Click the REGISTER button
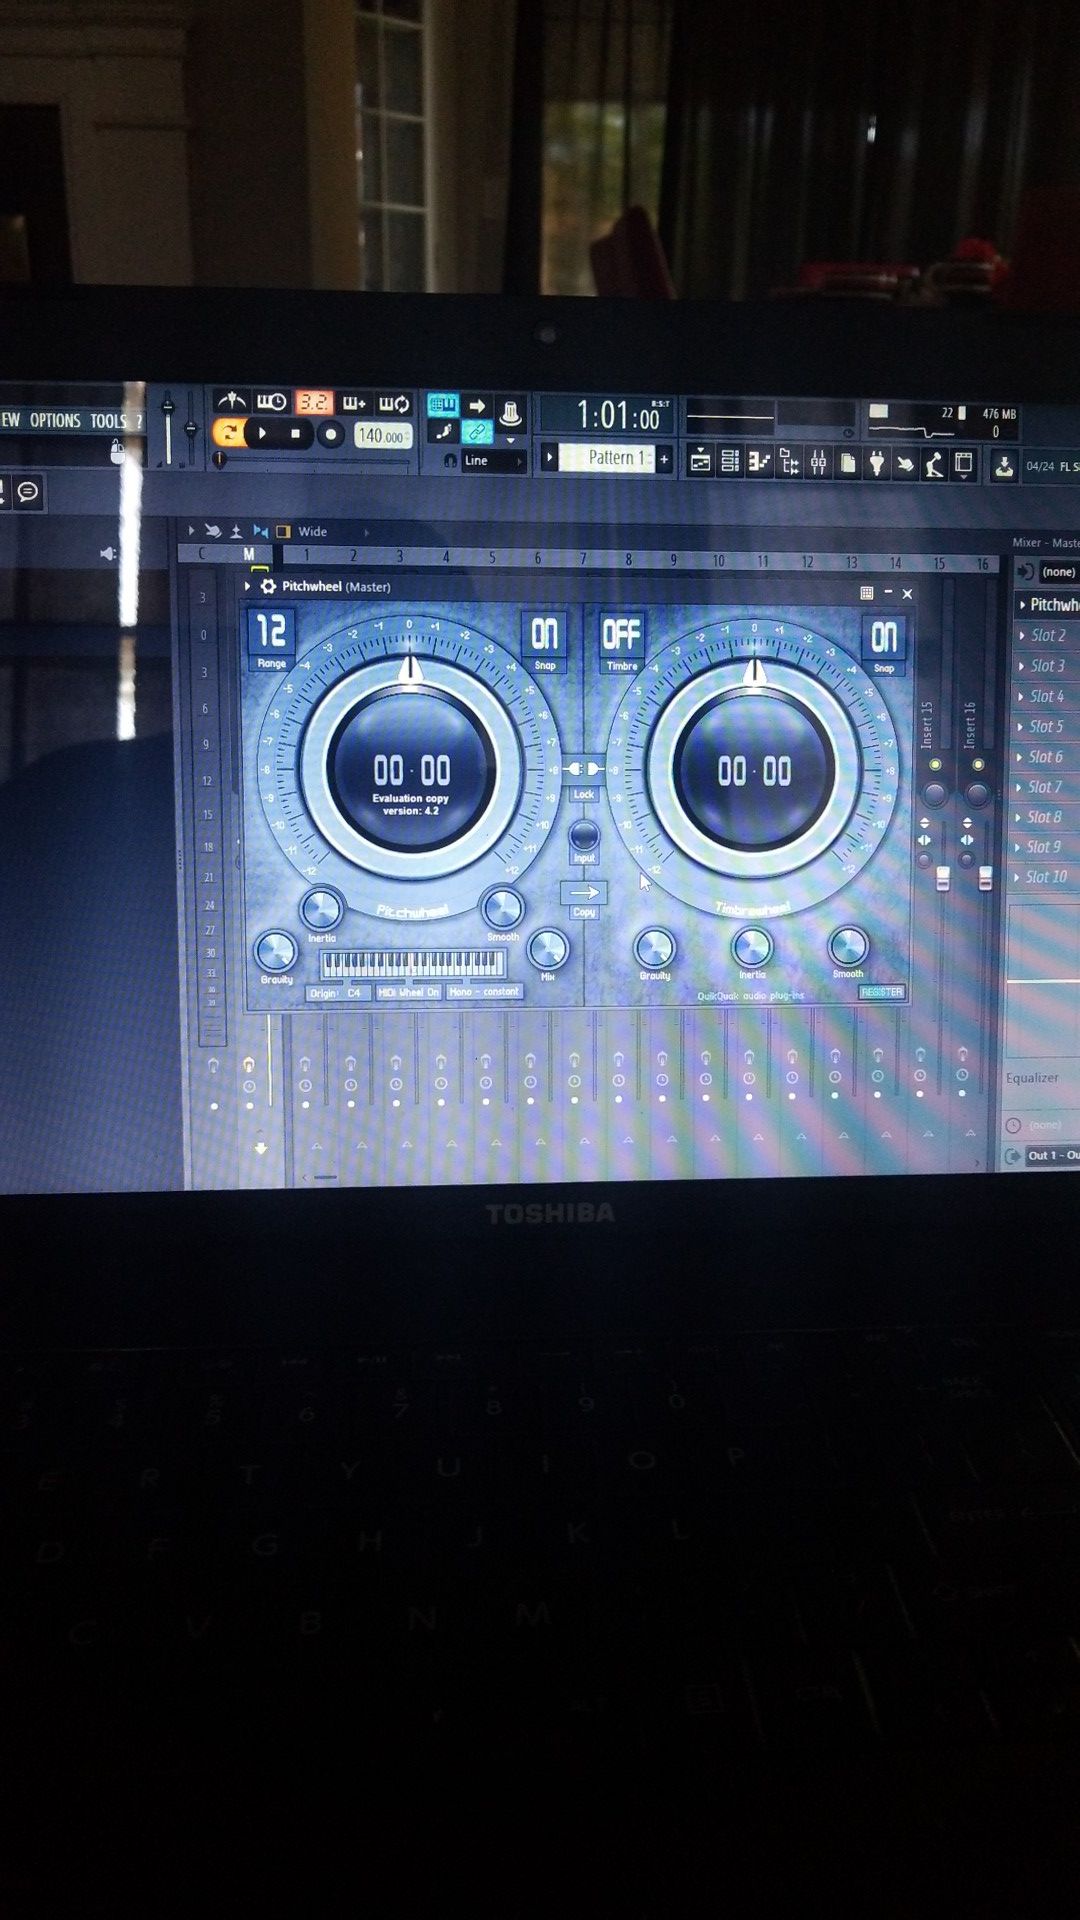 881,992
